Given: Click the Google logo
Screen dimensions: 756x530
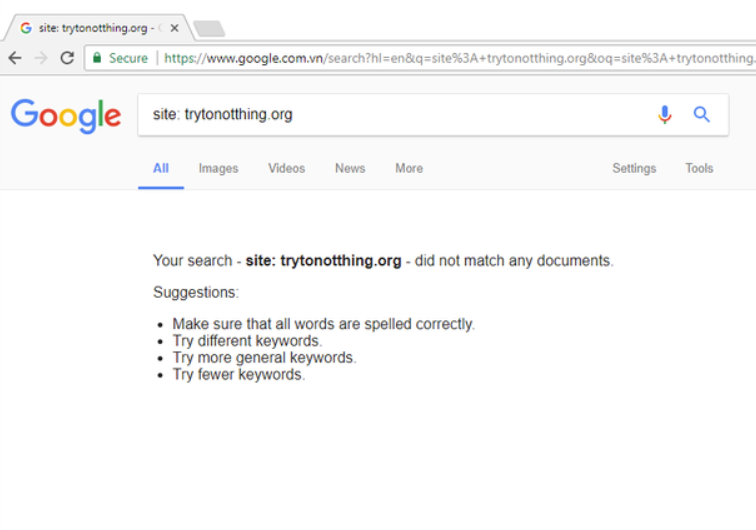Looking at the screenshot, I should click(x=66, y=115).
